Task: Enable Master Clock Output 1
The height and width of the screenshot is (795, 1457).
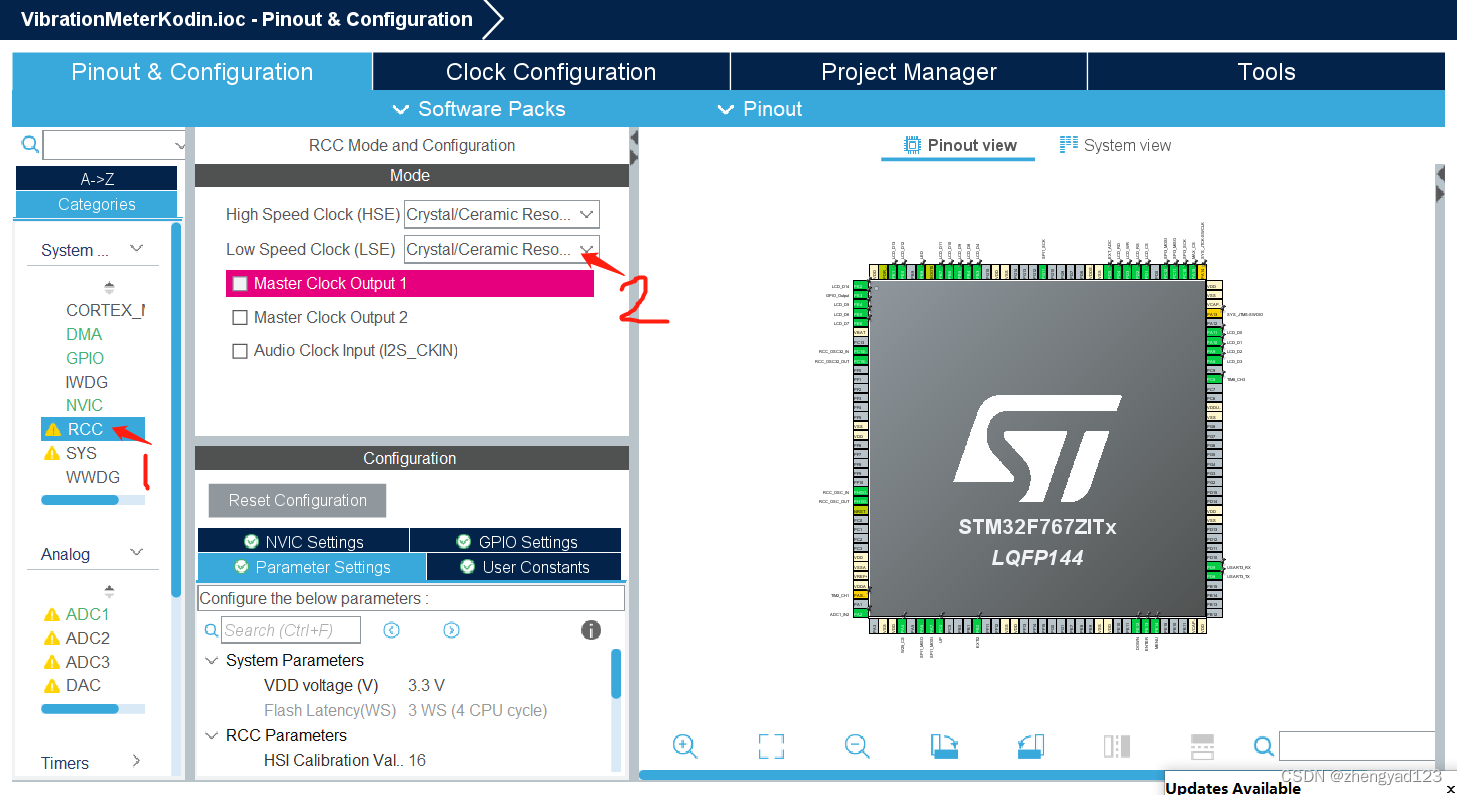Action: 240,283
